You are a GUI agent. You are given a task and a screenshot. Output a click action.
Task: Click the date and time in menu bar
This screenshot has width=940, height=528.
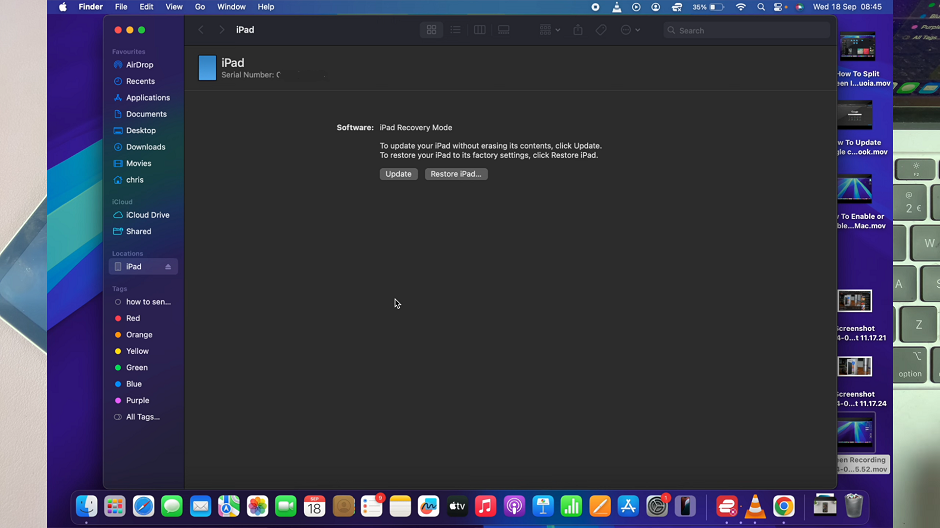(847, 7)
